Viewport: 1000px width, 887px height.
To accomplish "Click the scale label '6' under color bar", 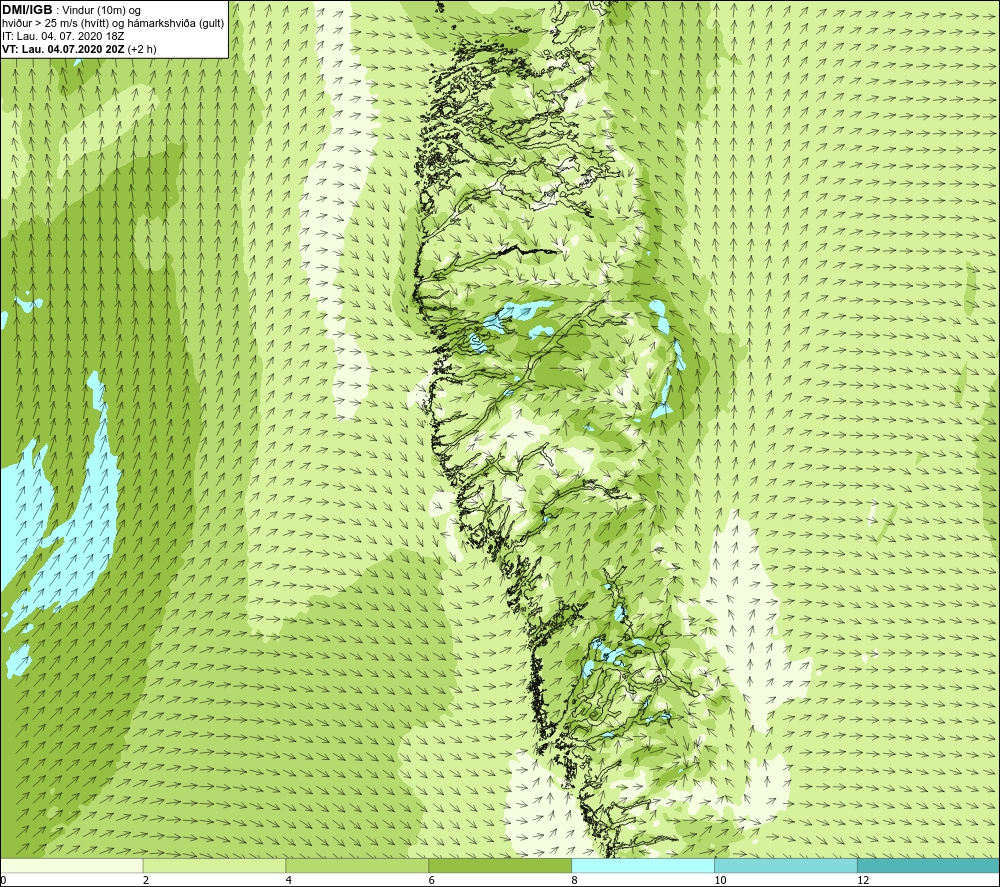I will [432, 880].
